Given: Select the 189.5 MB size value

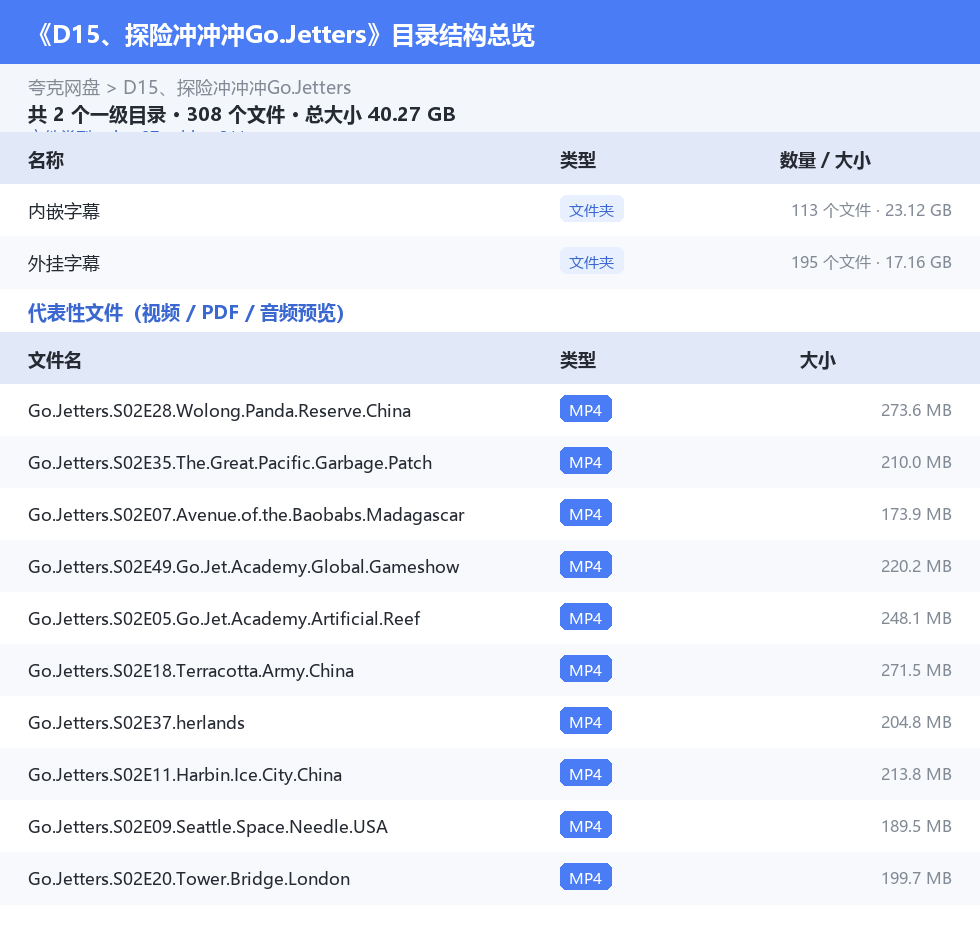Looking at the screenshot, I should point(916,827).
